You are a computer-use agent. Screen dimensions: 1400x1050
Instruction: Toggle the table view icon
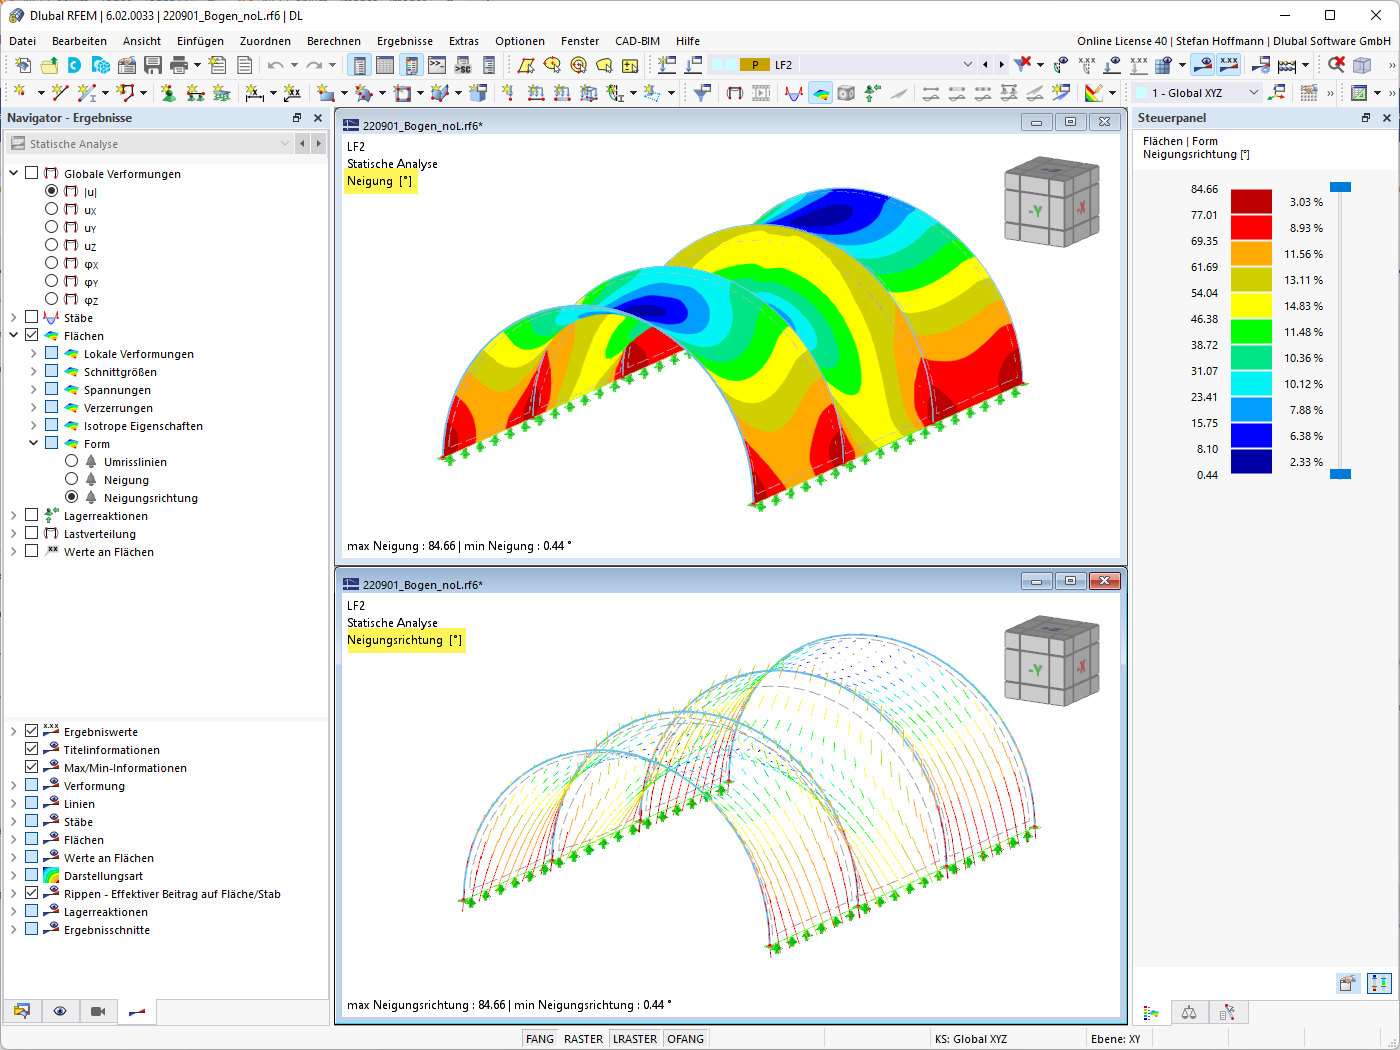(385, 65)
